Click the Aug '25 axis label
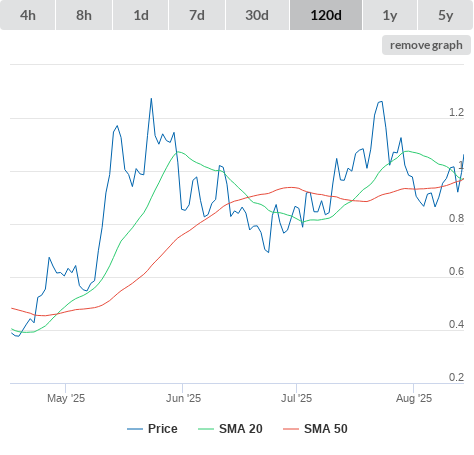This screenshot has height=455, width=474. pos(414,398)
